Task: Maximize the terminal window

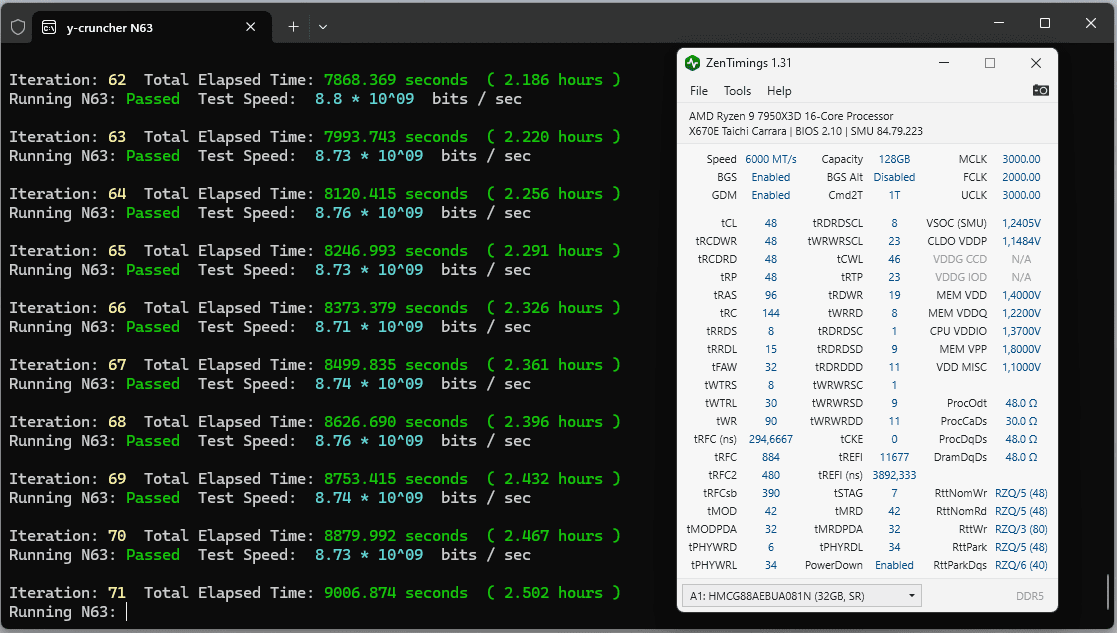Action: 1044,23
